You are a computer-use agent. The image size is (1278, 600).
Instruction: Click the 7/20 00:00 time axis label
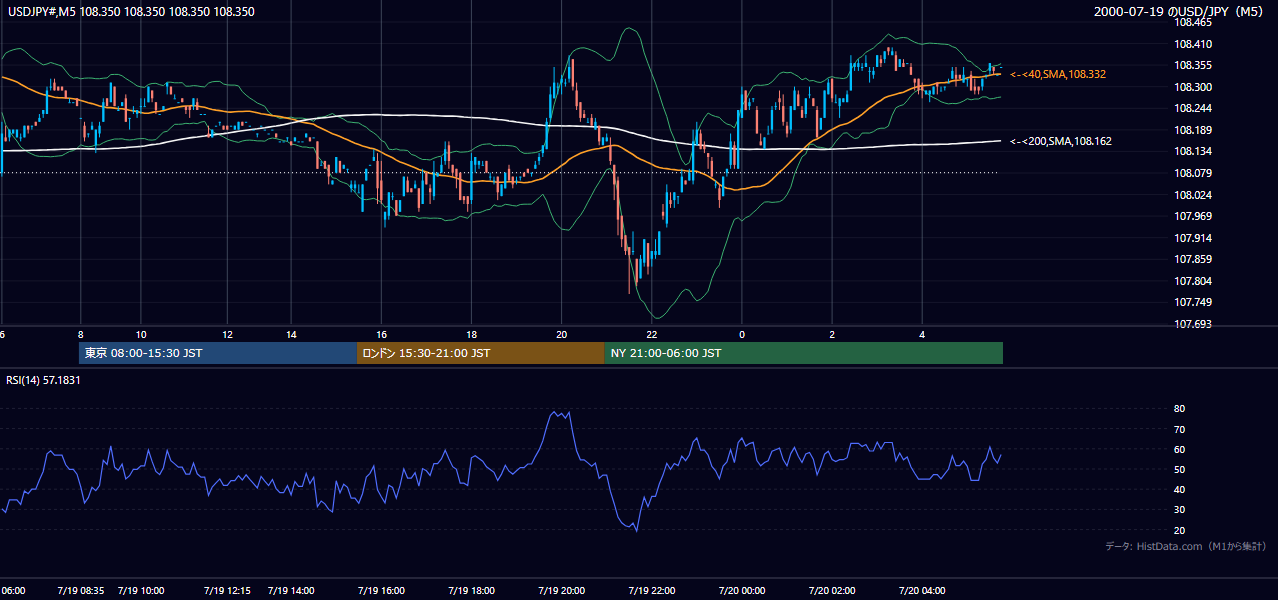[741, 590]
